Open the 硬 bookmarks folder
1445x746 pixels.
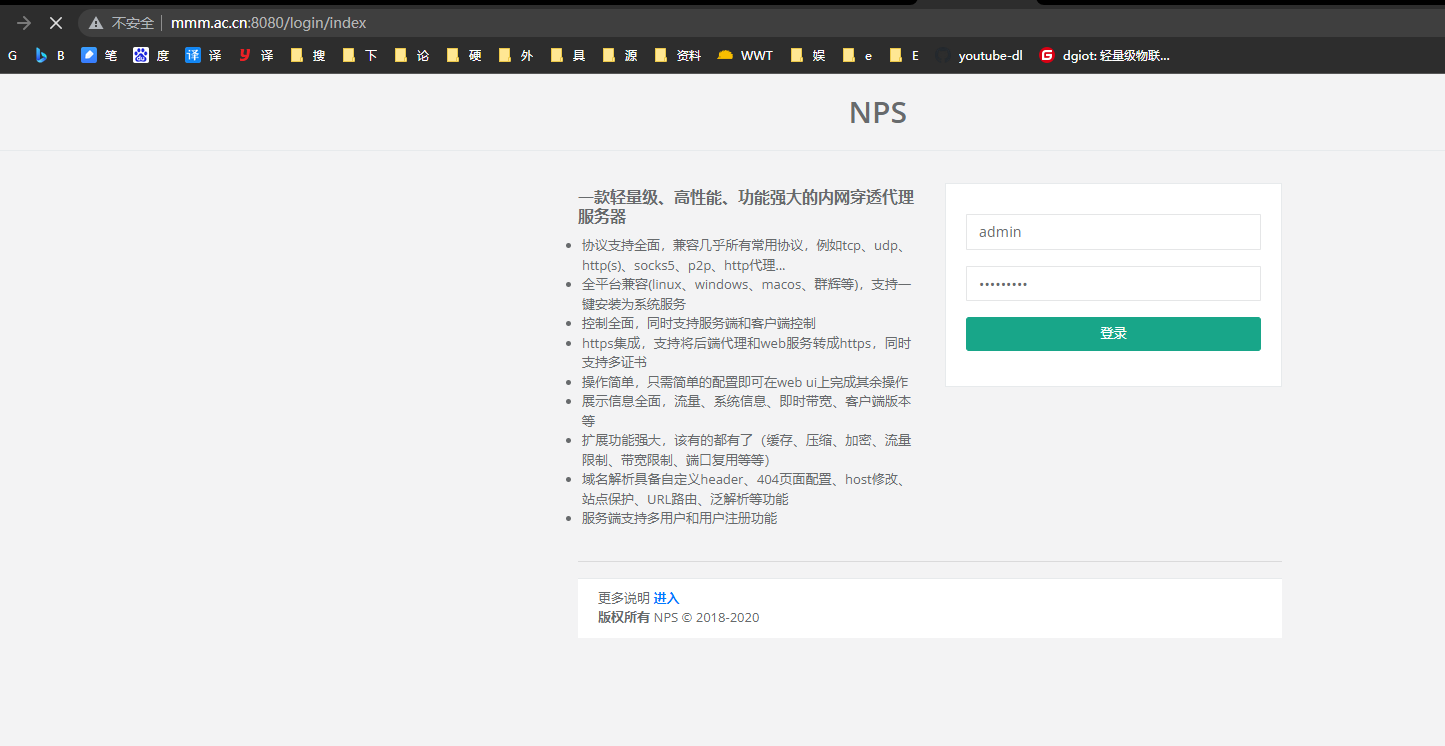[x=463, y=55]
